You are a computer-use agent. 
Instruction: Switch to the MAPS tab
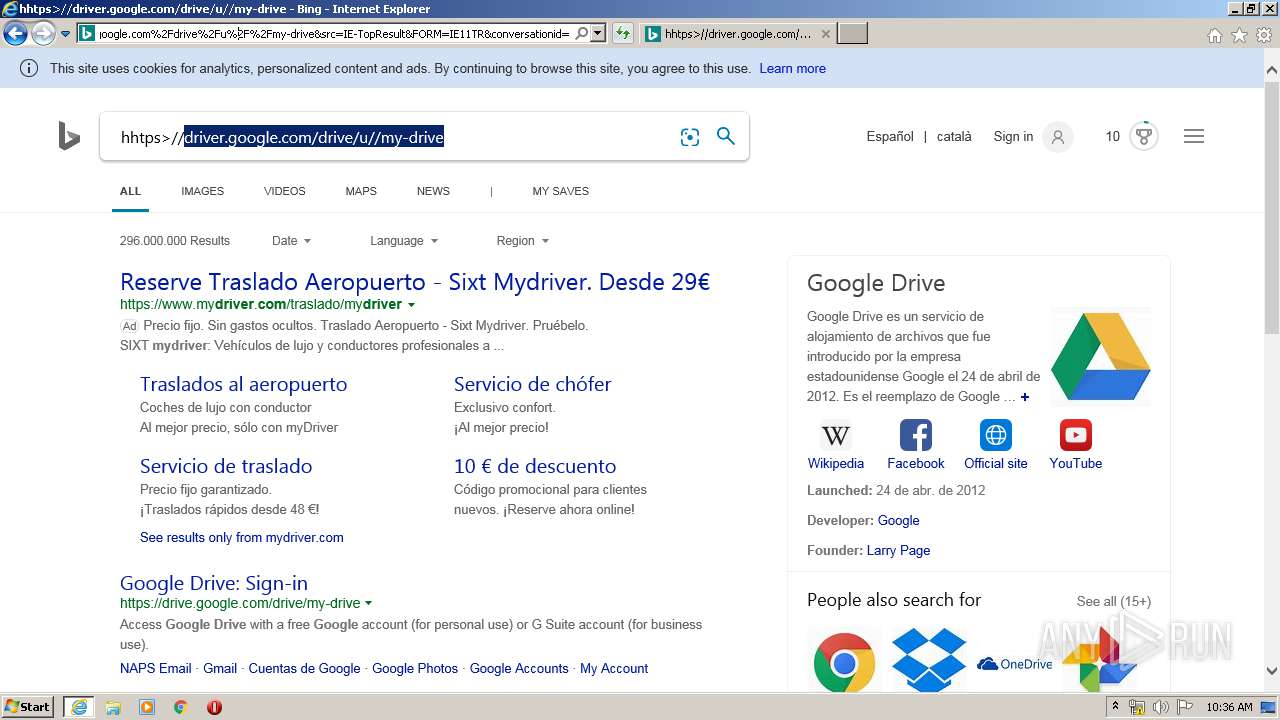coord(361,191)
